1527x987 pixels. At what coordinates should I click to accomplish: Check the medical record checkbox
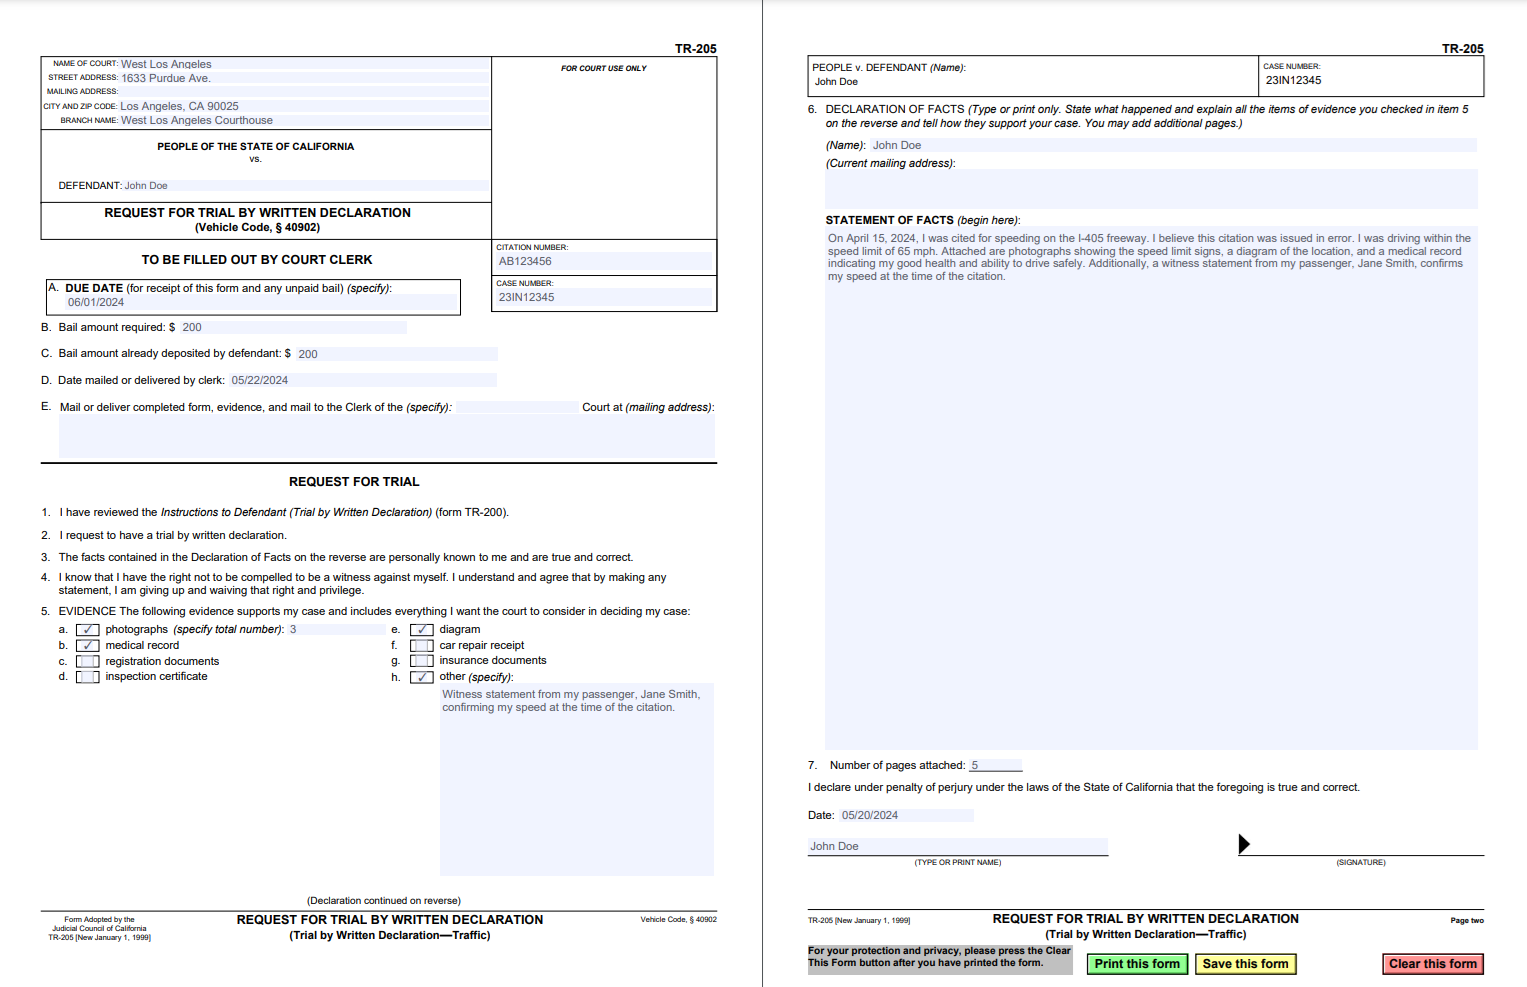pos(88,645)
